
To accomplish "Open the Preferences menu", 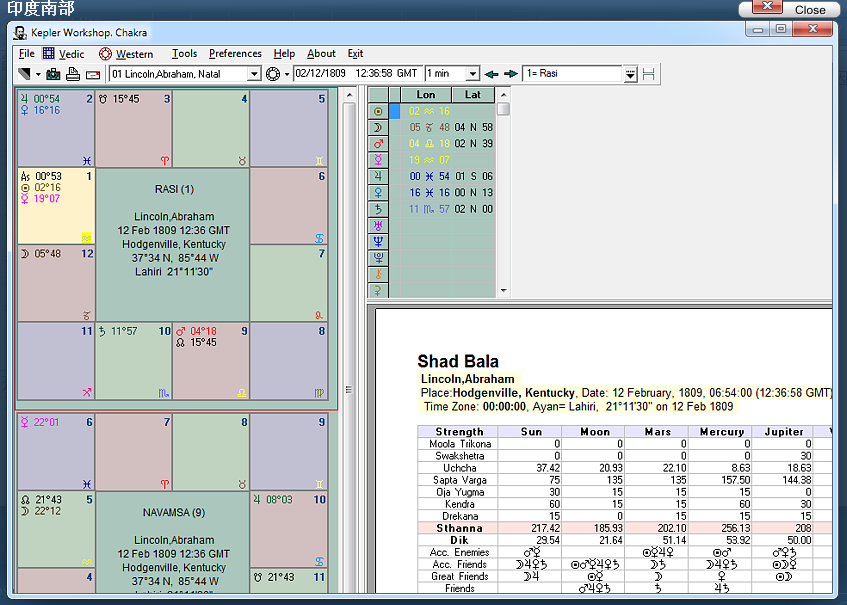I will point(235,54).
